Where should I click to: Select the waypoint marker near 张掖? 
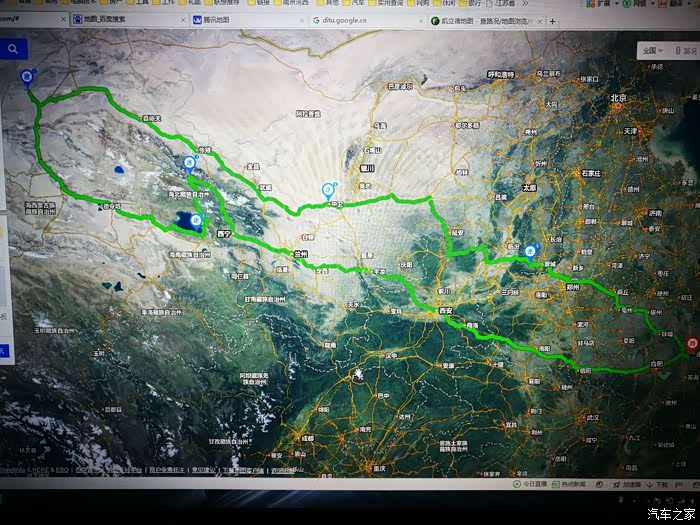pos(190,164)
